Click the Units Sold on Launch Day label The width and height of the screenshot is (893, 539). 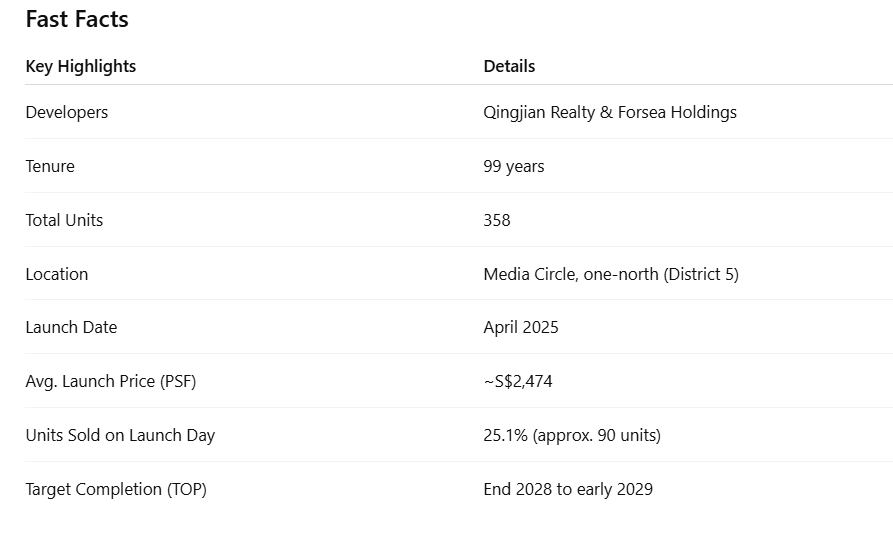(x=120, y=435)
